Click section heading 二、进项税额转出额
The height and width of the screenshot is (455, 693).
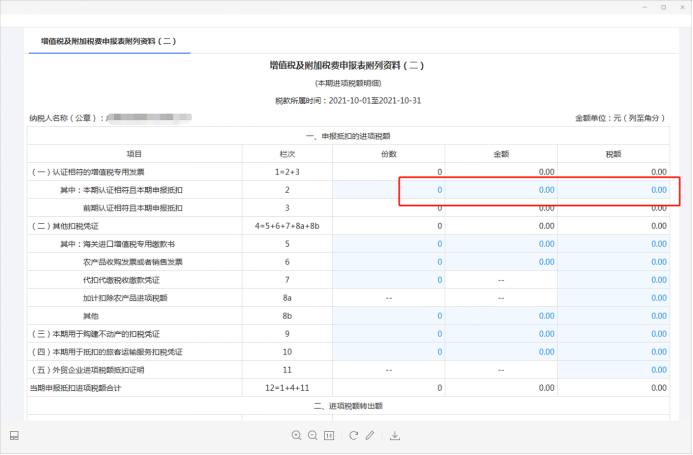pyautogui.click(x=348, y=406)
